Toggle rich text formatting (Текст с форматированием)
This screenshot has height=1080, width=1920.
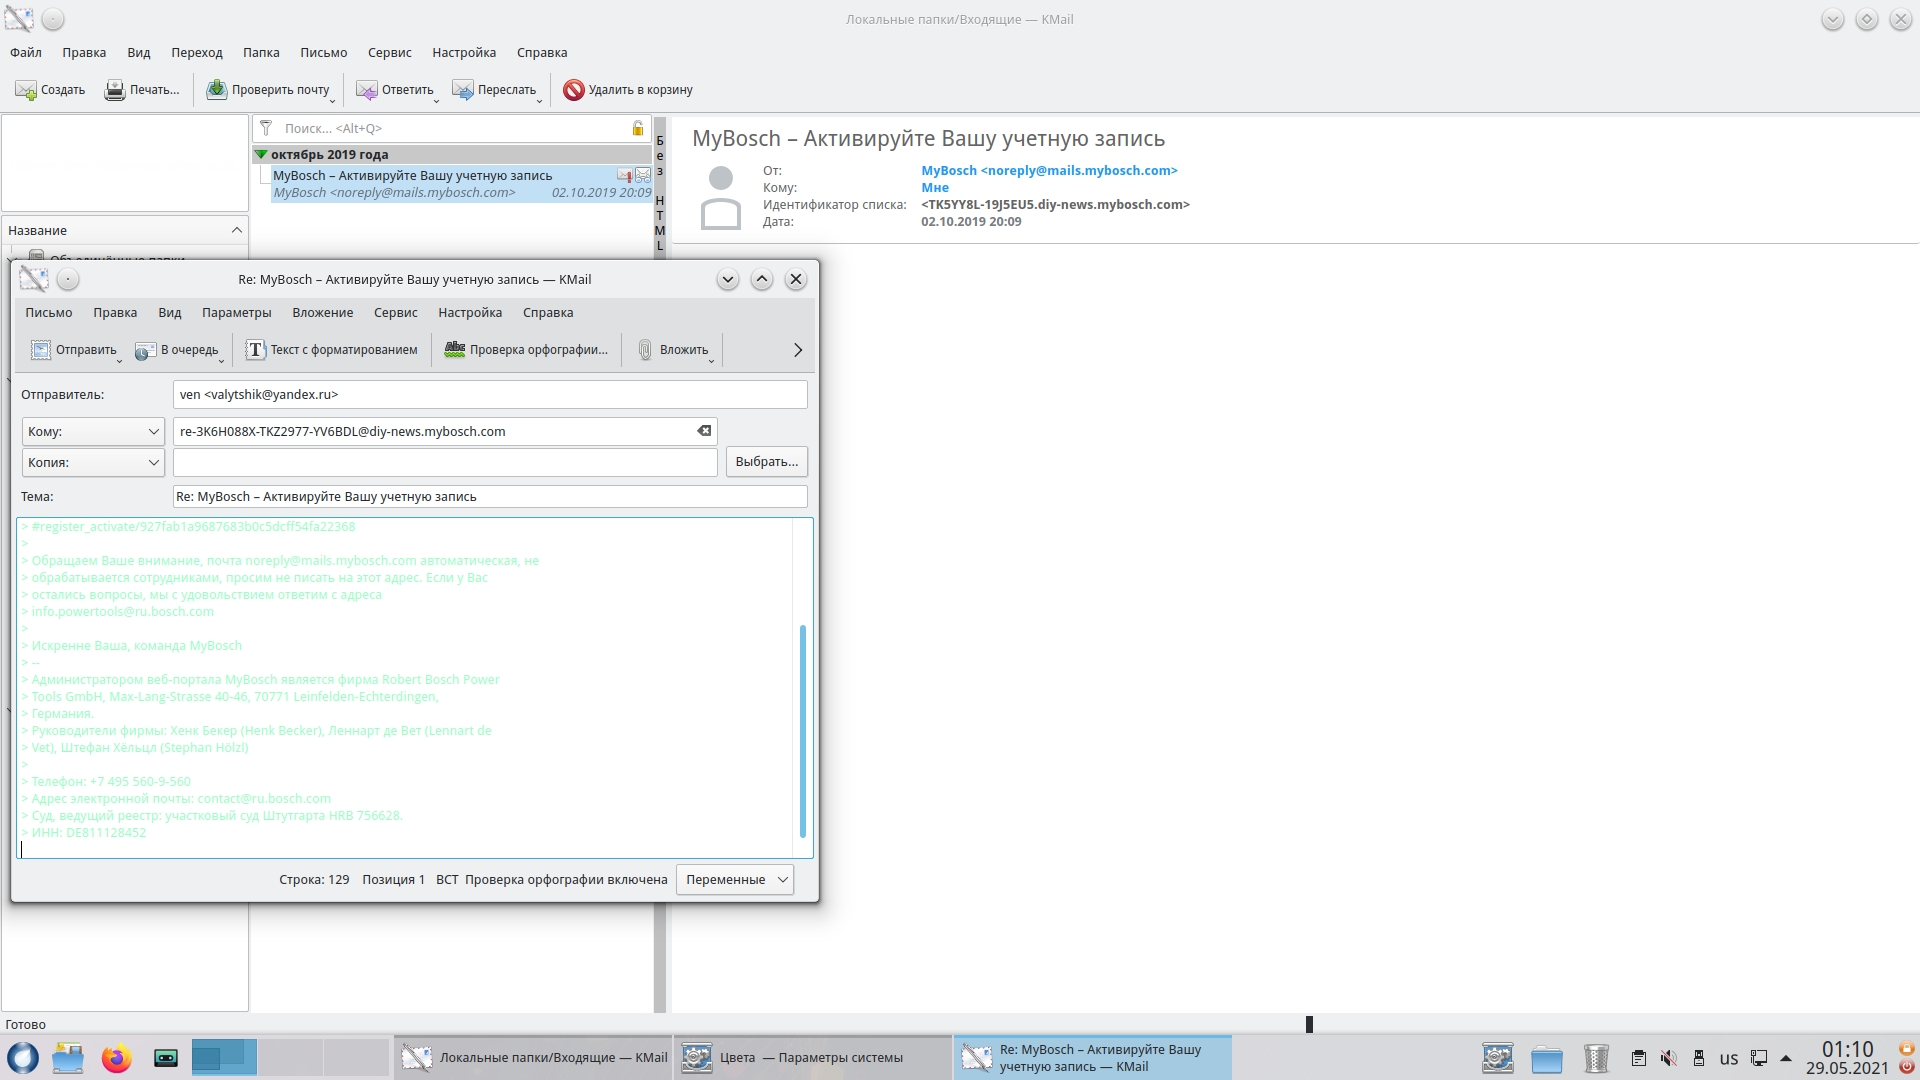[x=255, y=350]
